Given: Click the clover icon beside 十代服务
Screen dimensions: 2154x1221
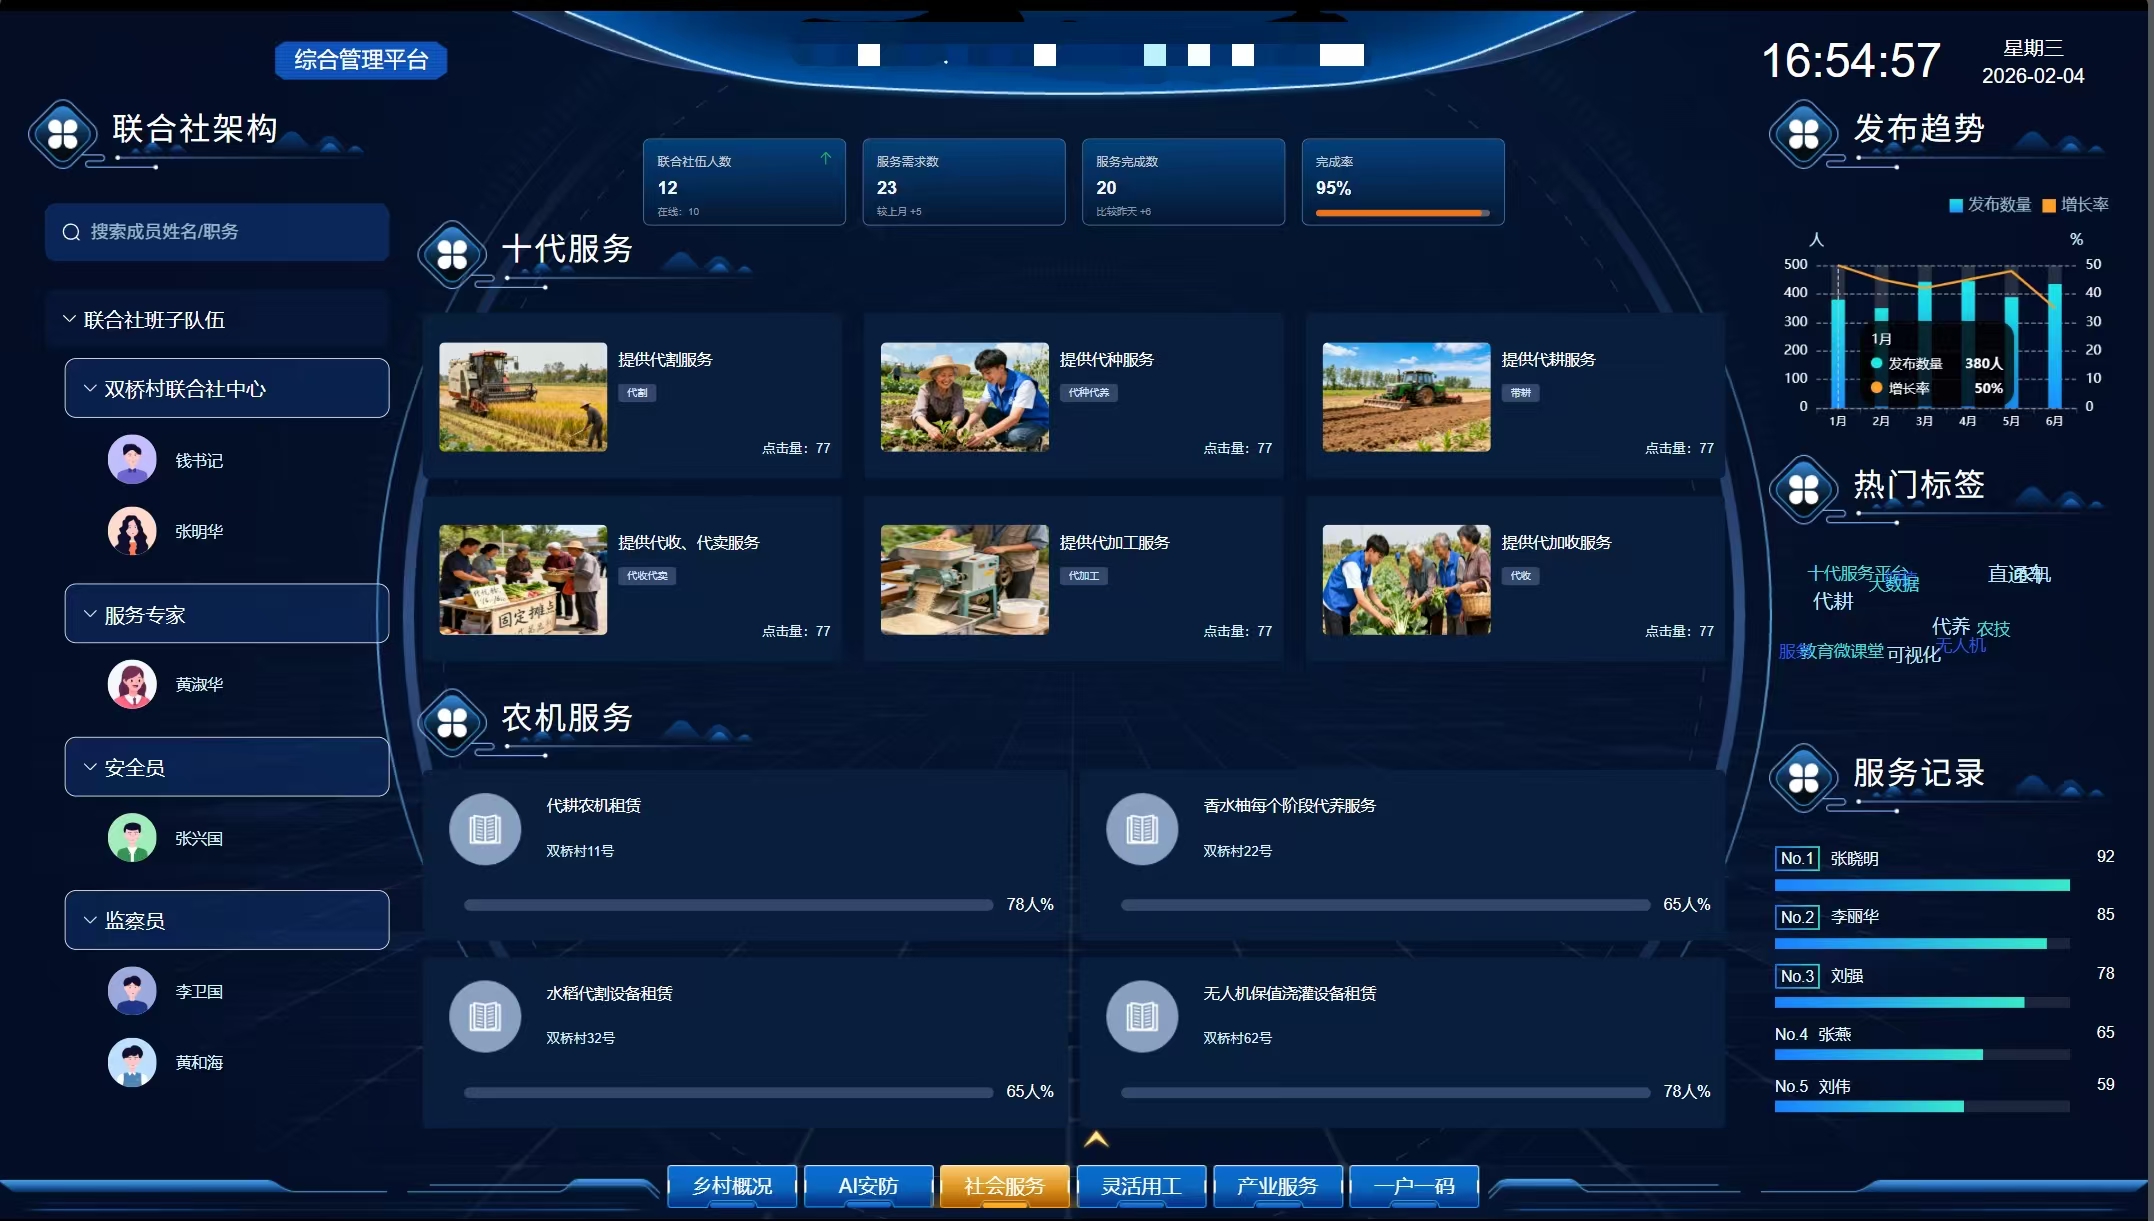Looking at the screenshot, I should (452, 254).
